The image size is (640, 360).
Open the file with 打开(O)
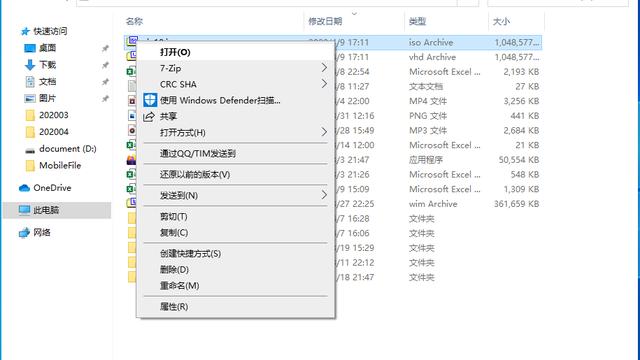[236, 52]
